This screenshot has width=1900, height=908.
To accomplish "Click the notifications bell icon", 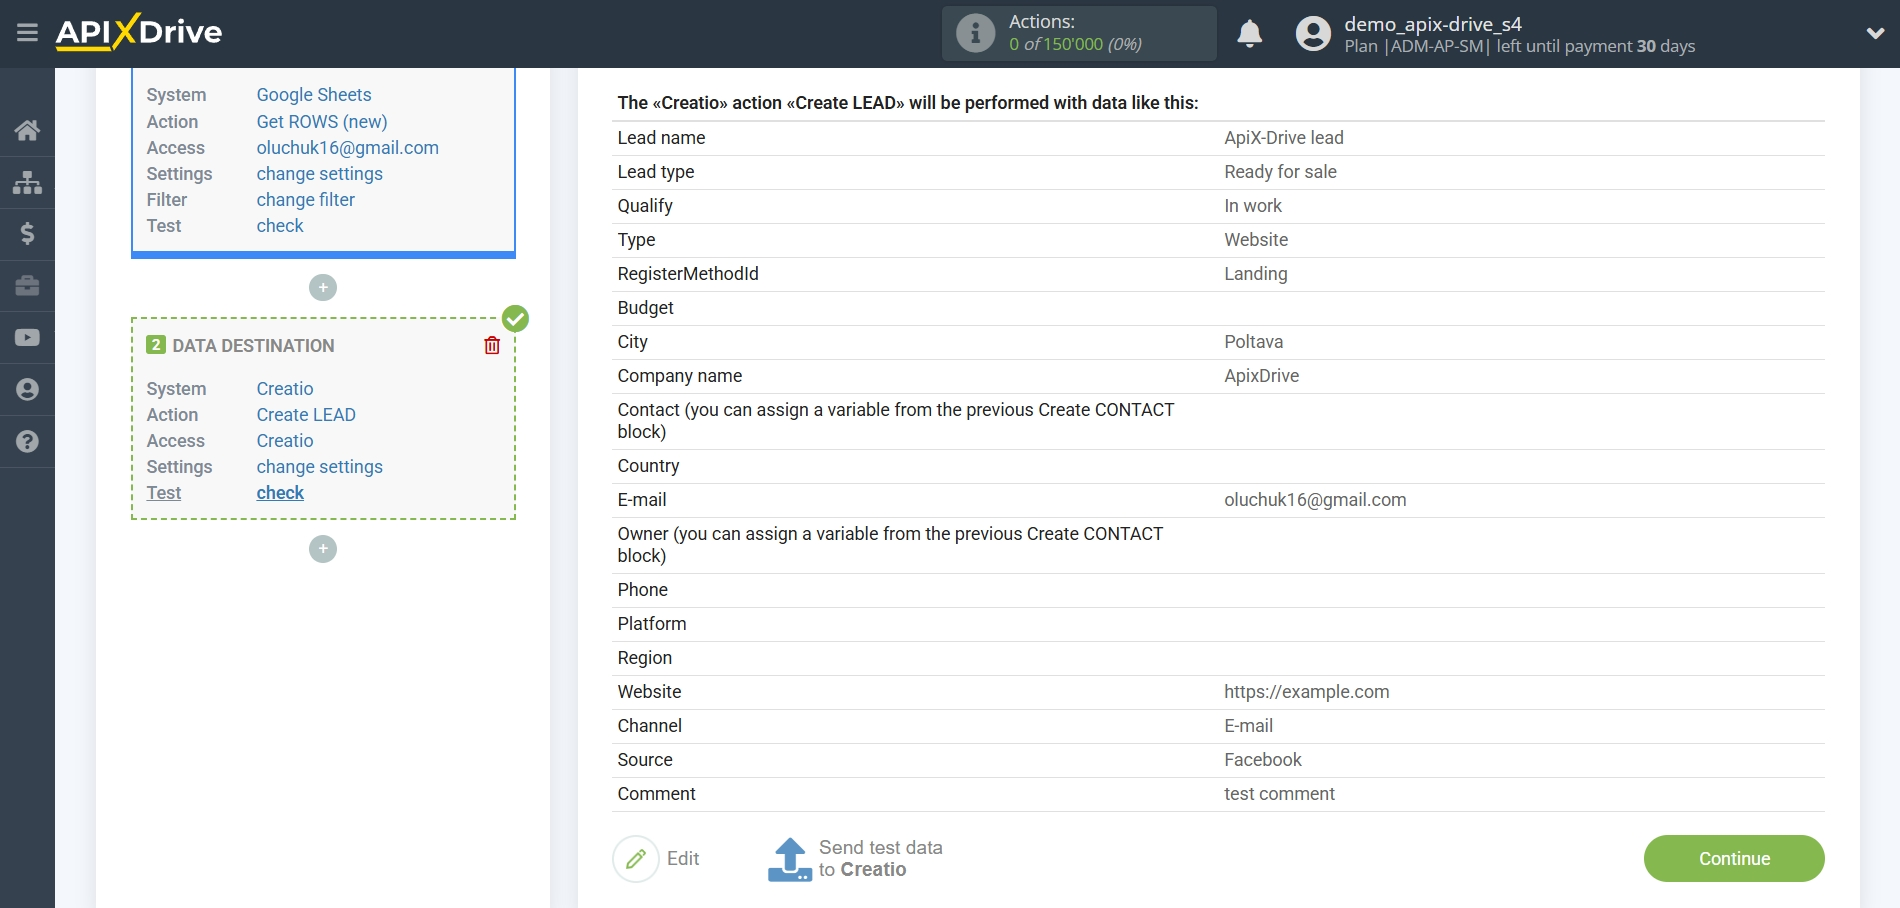I will coord(1249,34).
